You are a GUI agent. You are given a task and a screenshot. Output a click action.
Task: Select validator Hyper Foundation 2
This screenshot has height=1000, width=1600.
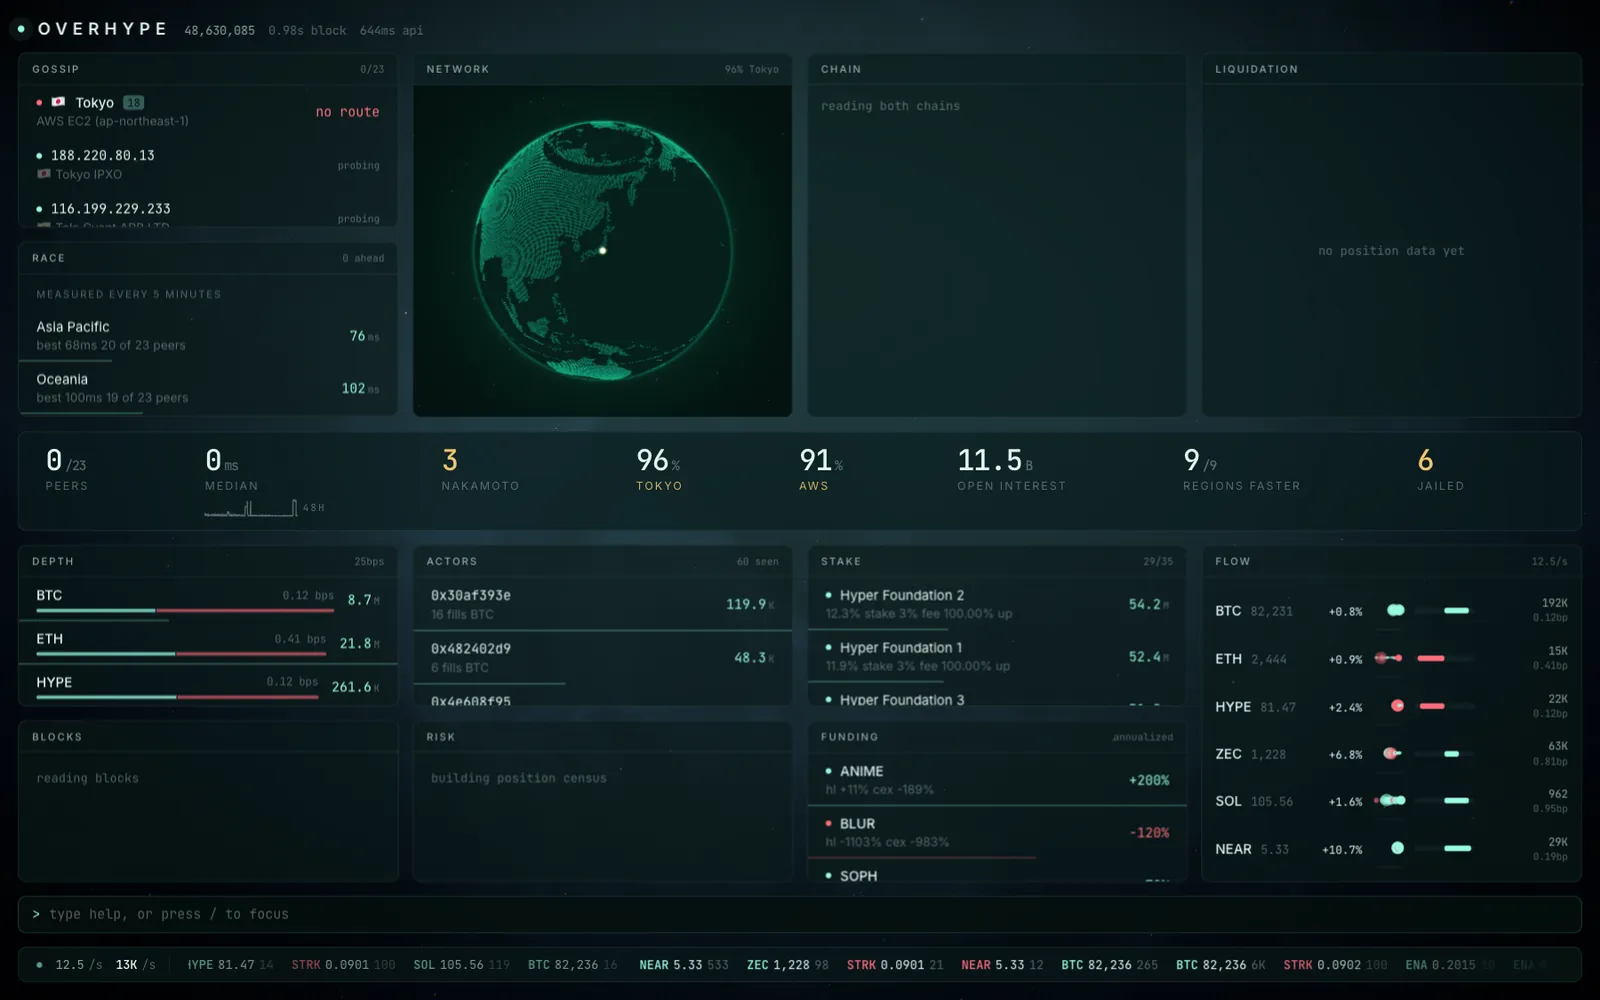click(x=997, y=604)
